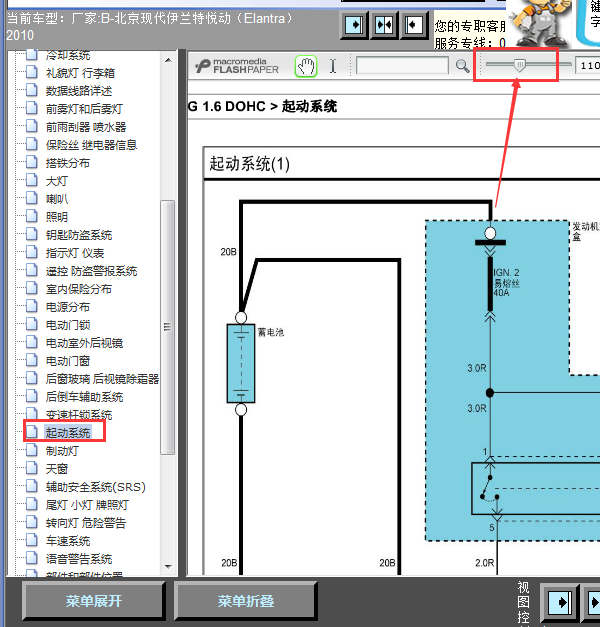Click document icon beside 电源分布
The width and height of the screenshot is (600, 627).
pyautogui.click(x=32, y=307)
